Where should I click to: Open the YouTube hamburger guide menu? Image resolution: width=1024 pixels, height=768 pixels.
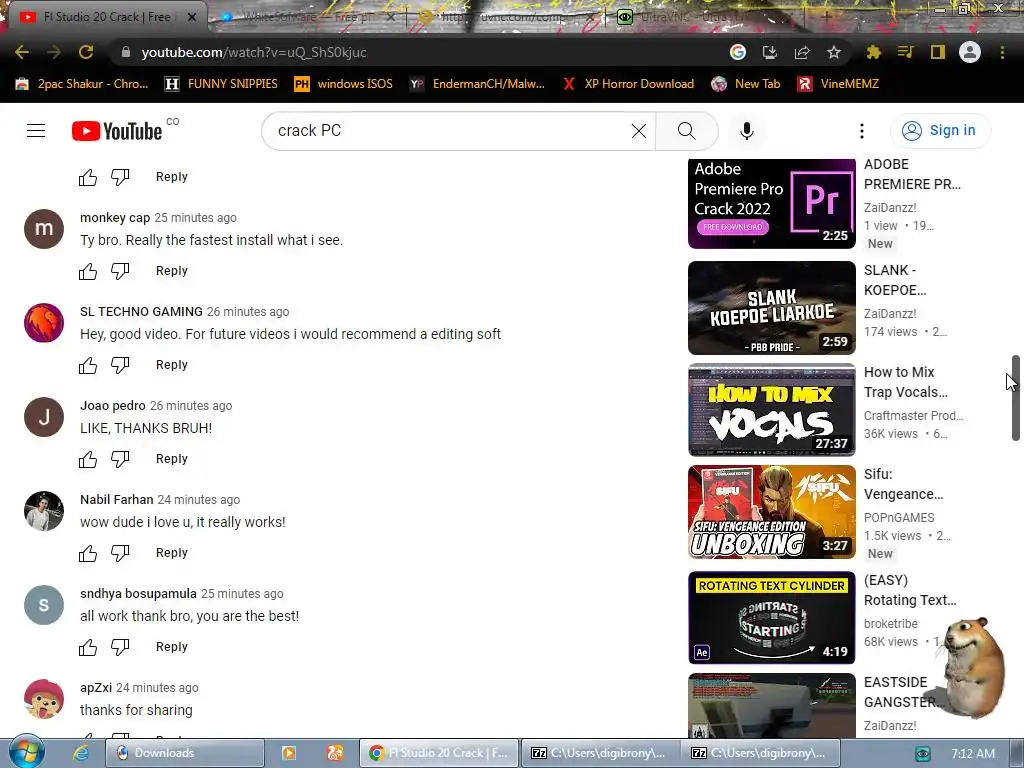[36, 131]
